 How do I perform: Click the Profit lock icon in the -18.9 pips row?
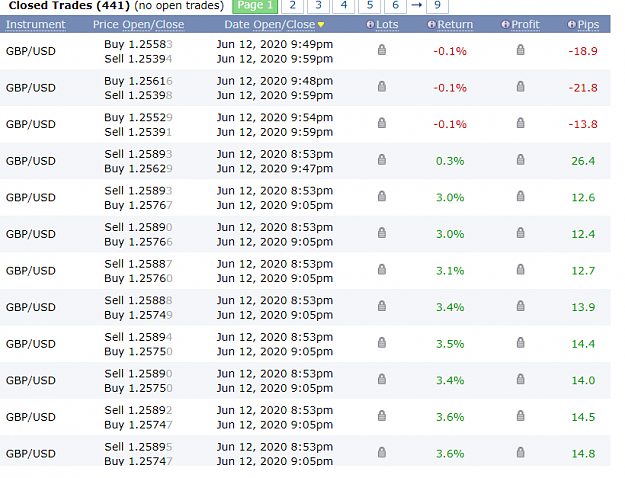(x=521, y=50)
